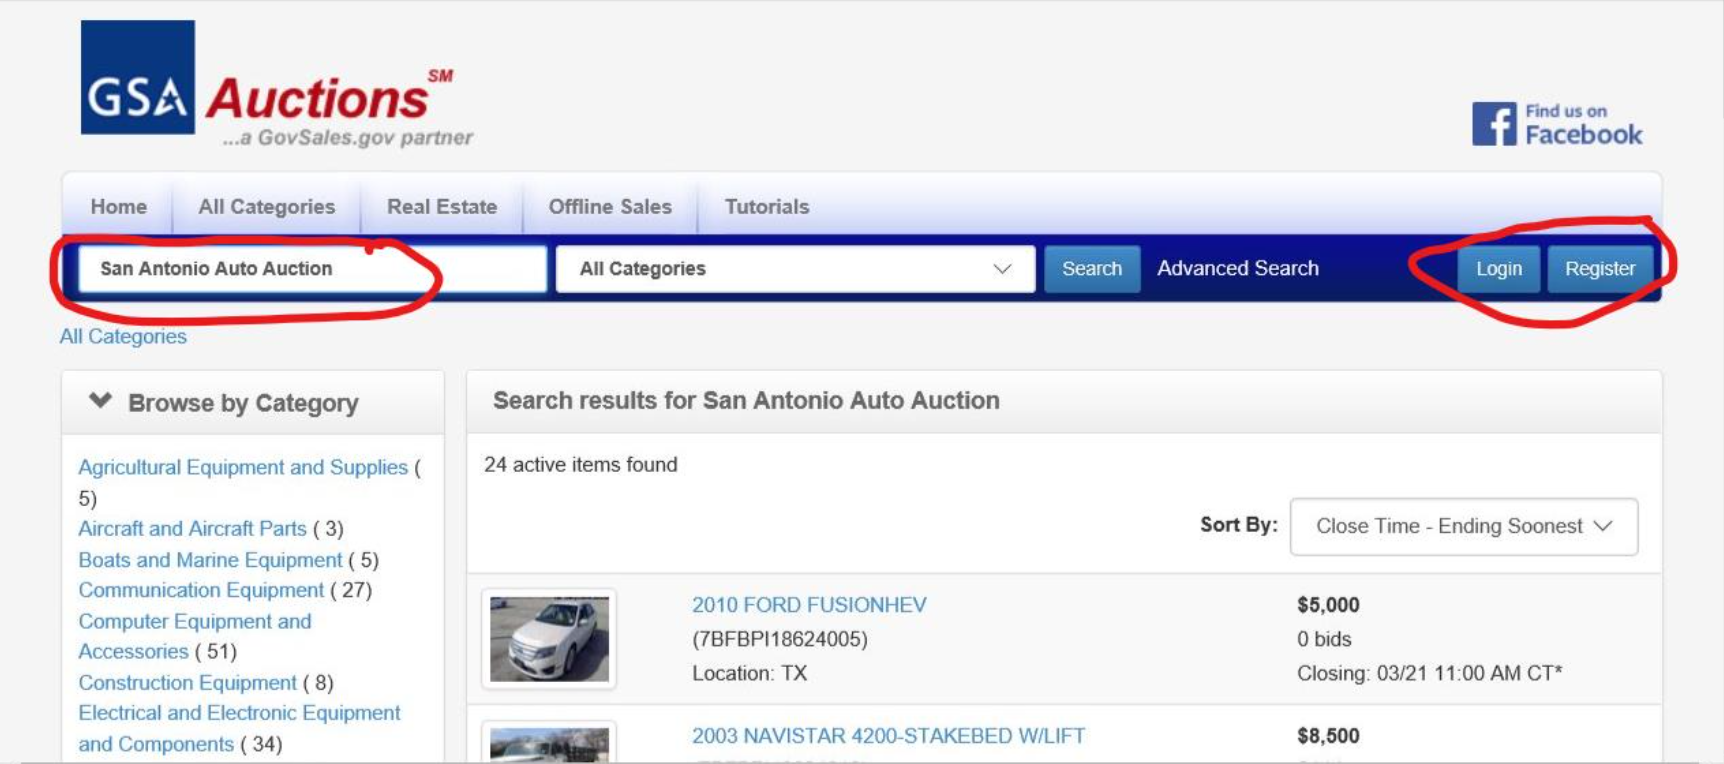Viewport: 1724px width, 764px height.
Task: Switch to the Real Estate tab
Action: [442, 207]
